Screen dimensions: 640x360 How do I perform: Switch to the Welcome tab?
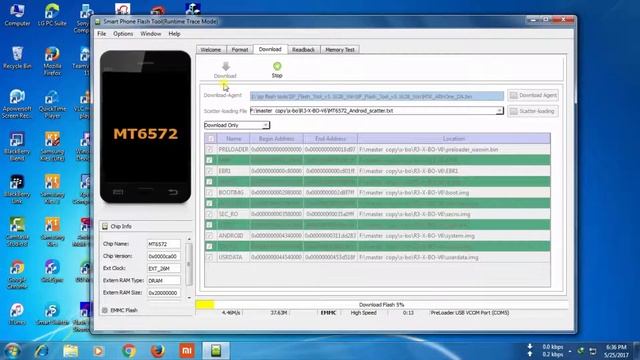pos(211,50)
